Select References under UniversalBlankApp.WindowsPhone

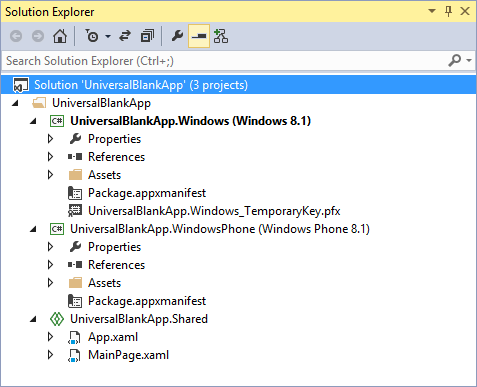coord(116,265)
